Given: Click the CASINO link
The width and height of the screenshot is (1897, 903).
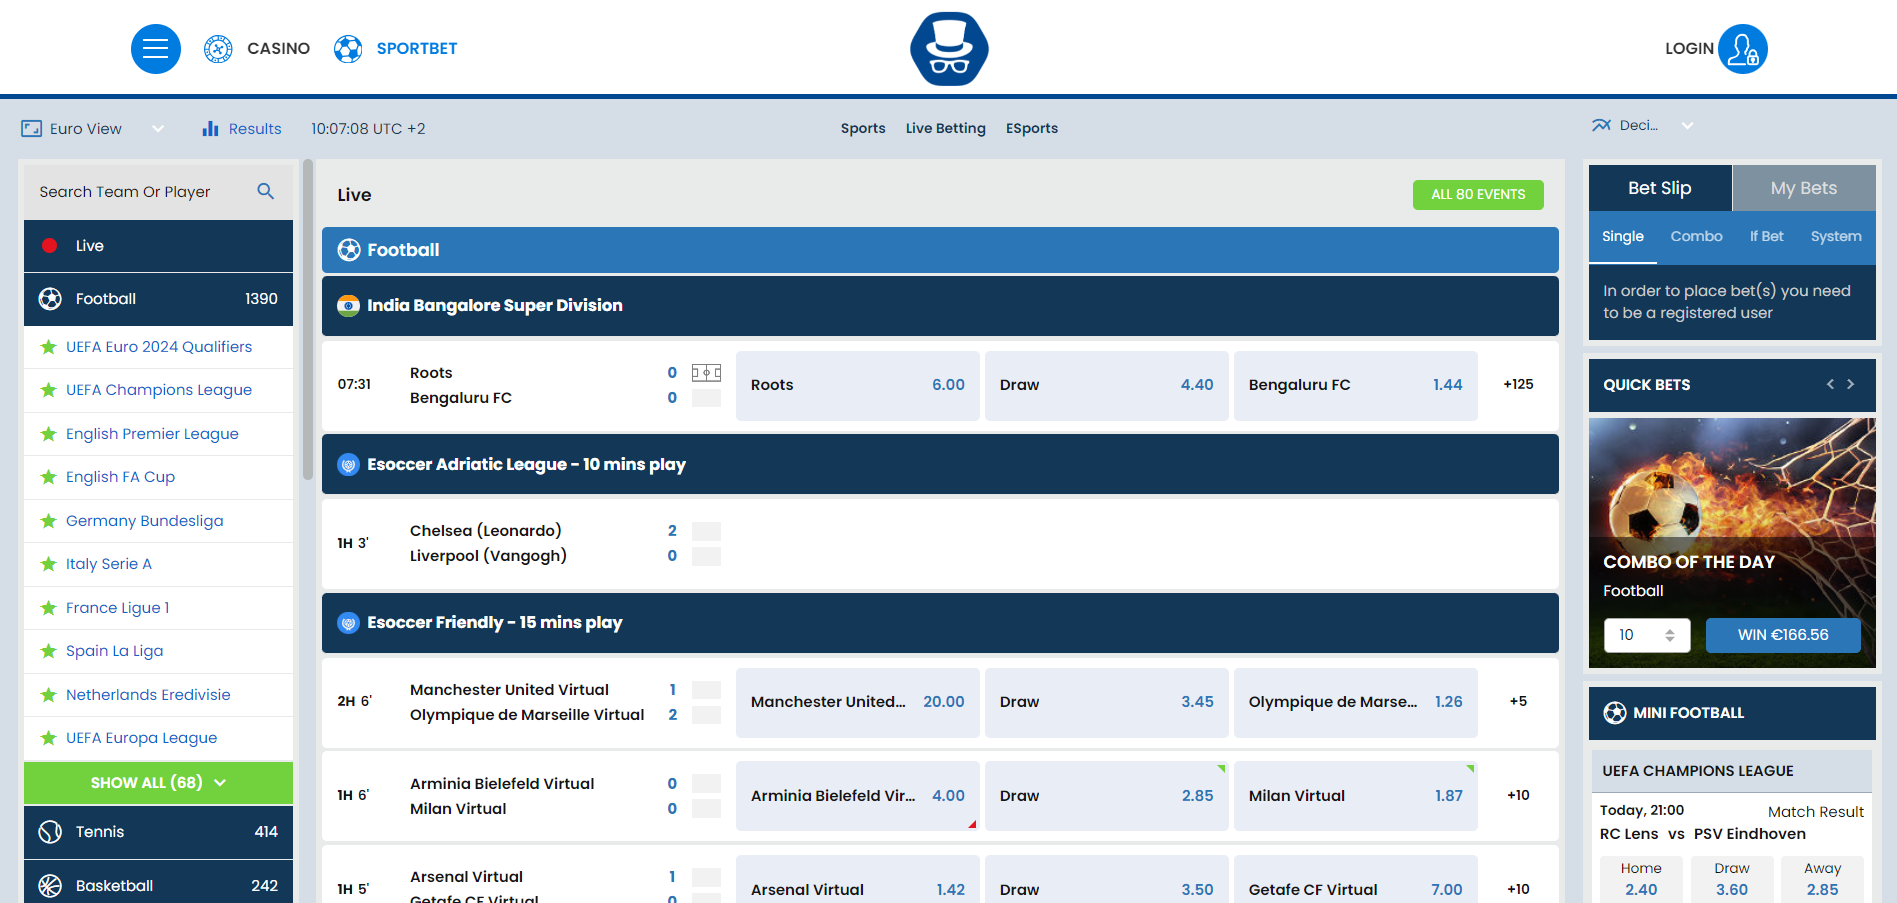Looking at the screenshot, I should click(x=279, y=49).
